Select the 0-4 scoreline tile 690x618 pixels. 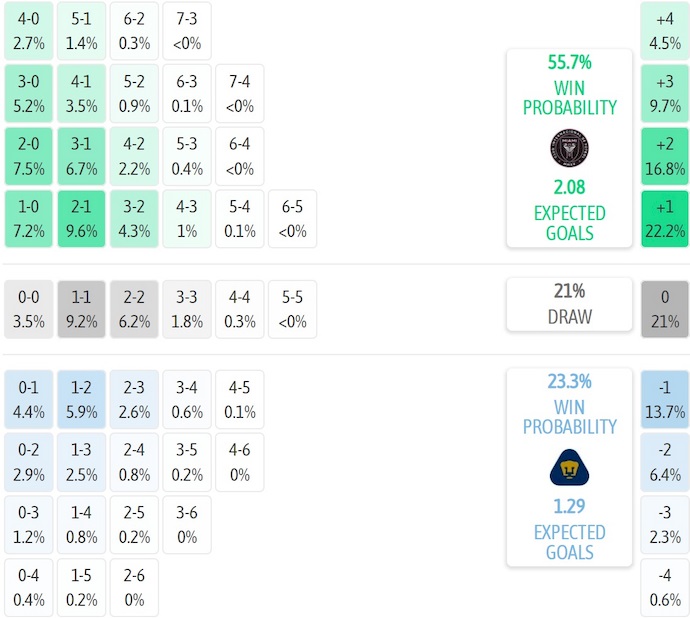pyautogui.click(x=28, y=588)
